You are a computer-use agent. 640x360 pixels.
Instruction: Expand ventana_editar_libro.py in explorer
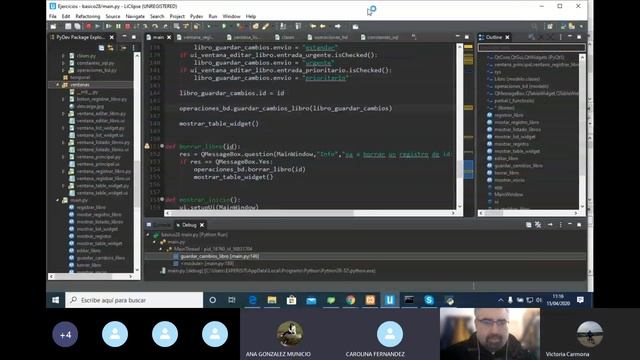[x=63, y=114]
